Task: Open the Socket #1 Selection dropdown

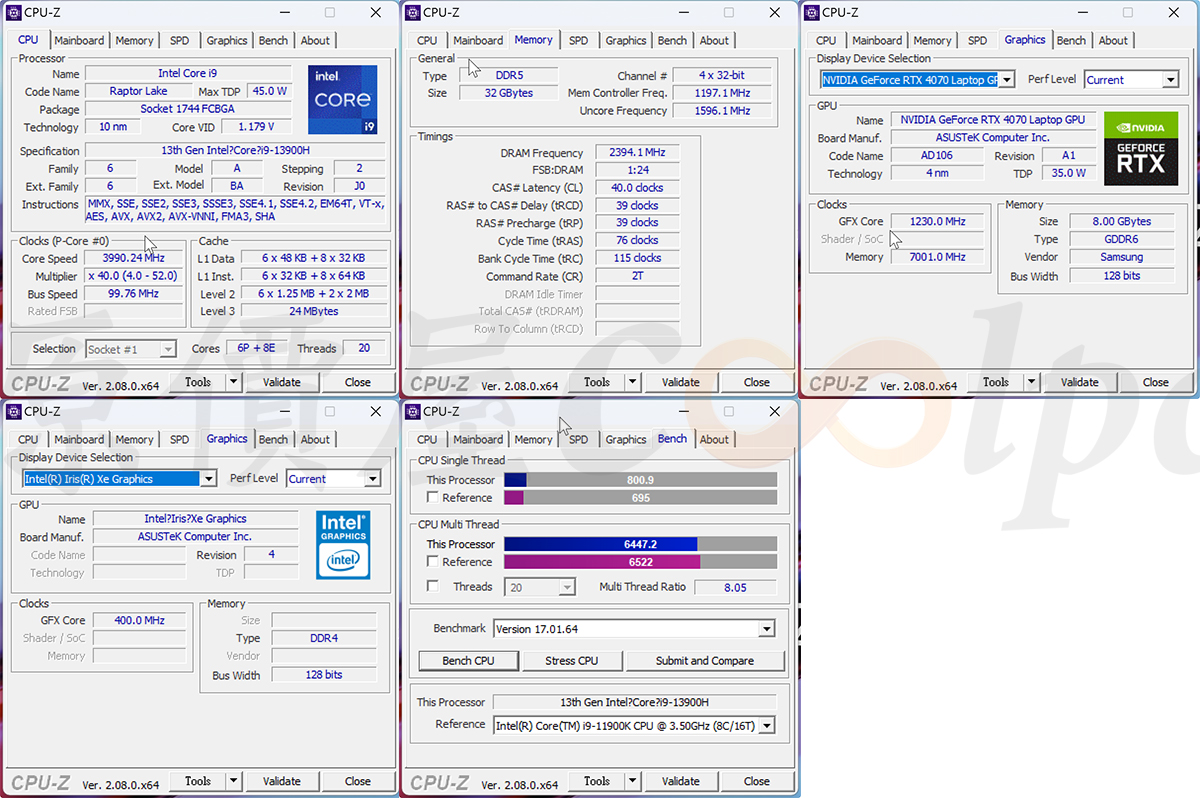Action: pos(168,349)
